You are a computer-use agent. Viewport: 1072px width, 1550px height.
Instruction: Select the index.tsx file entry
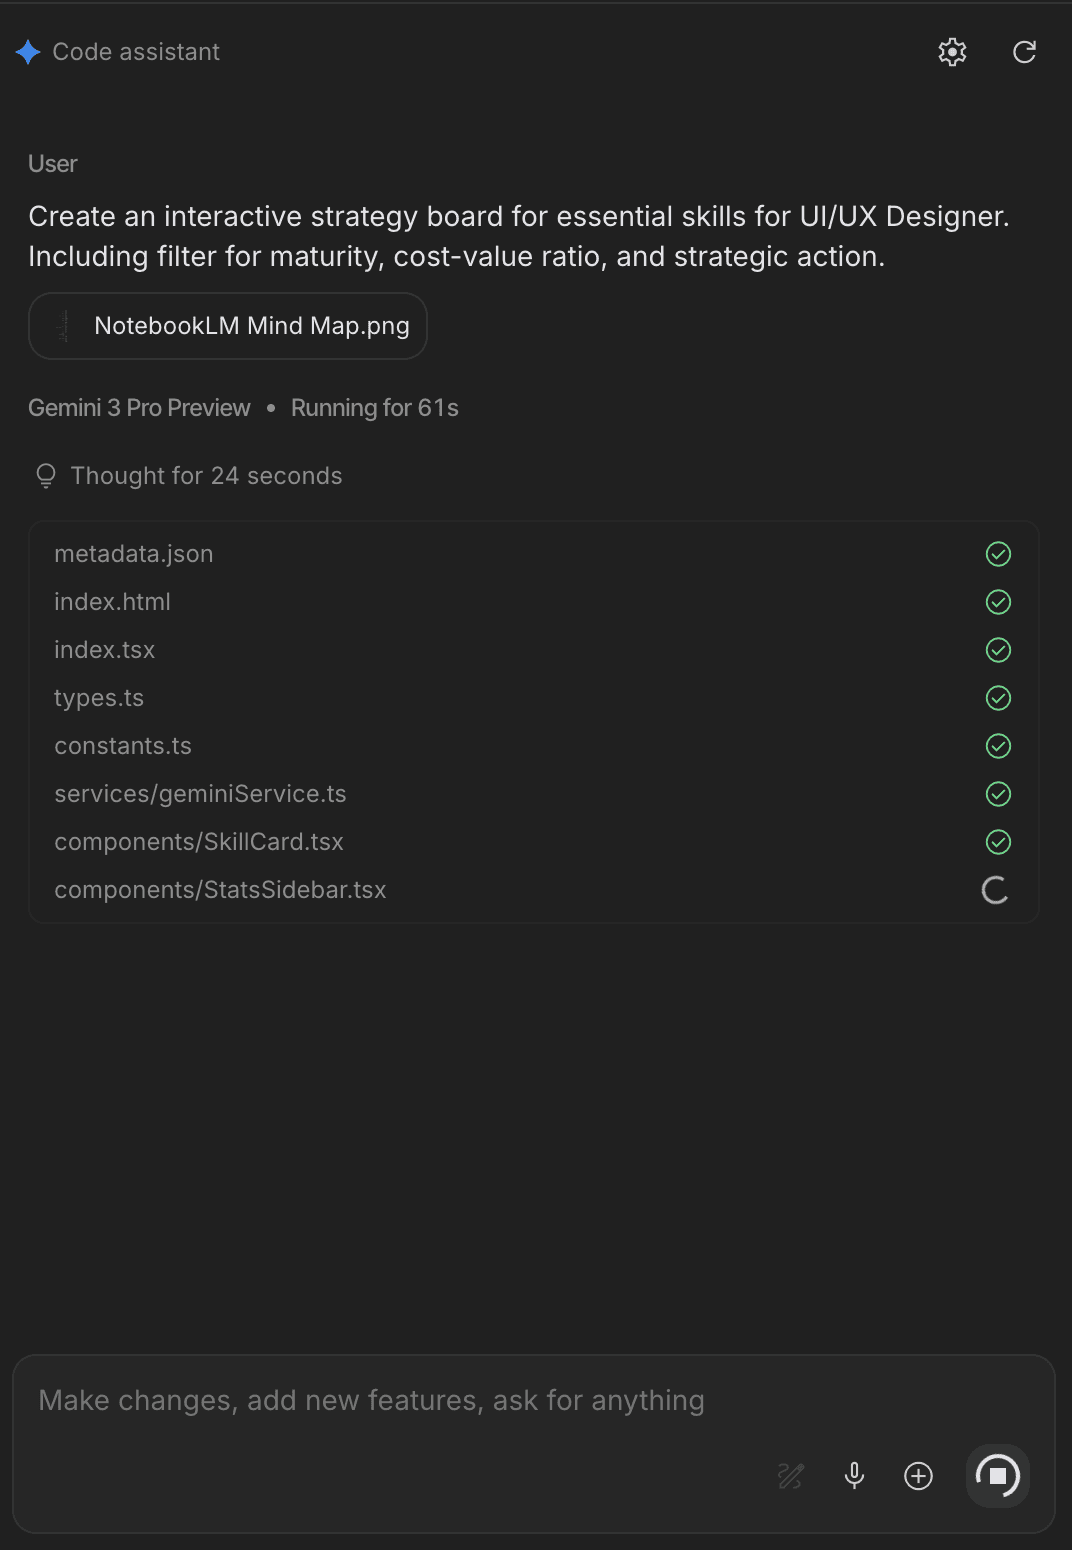click(105, 650)
